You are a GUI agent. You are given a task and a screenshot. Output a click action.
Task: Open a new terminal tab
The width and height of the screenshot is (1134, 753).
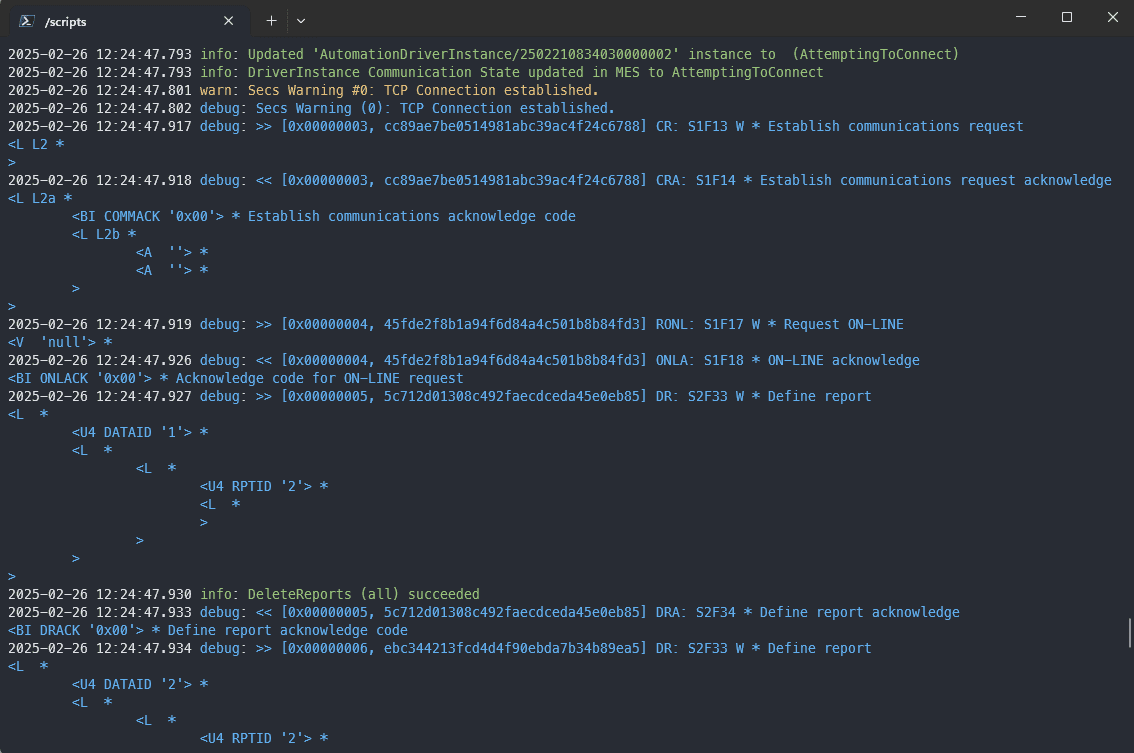point(271,20)
